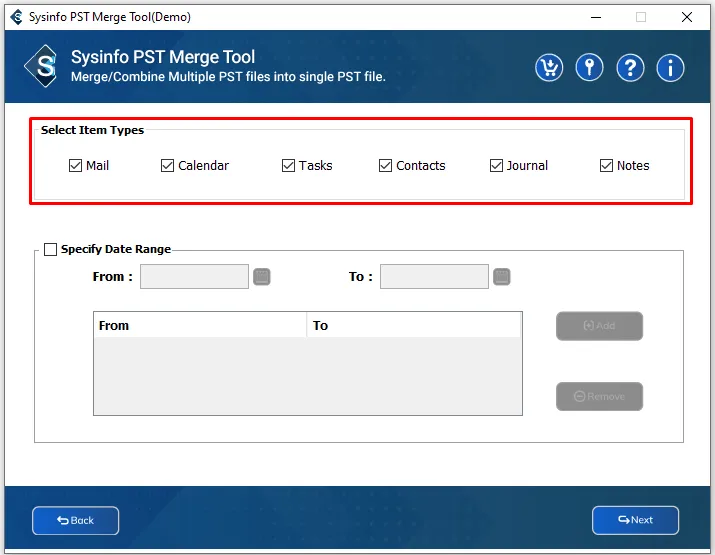Click the Sysinfo logo in header
Image resolution: width=715 pixels, height=555 pixels.
42,67
